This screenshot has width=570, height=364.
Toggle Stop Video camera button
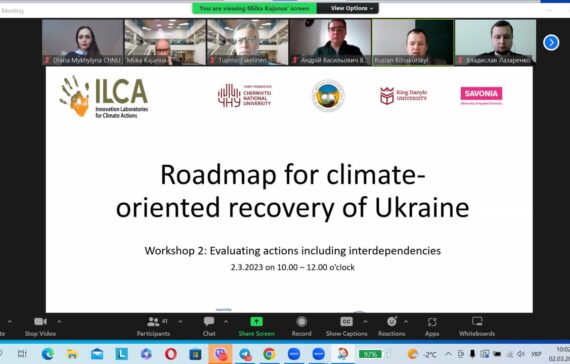[x=40, y=327]
